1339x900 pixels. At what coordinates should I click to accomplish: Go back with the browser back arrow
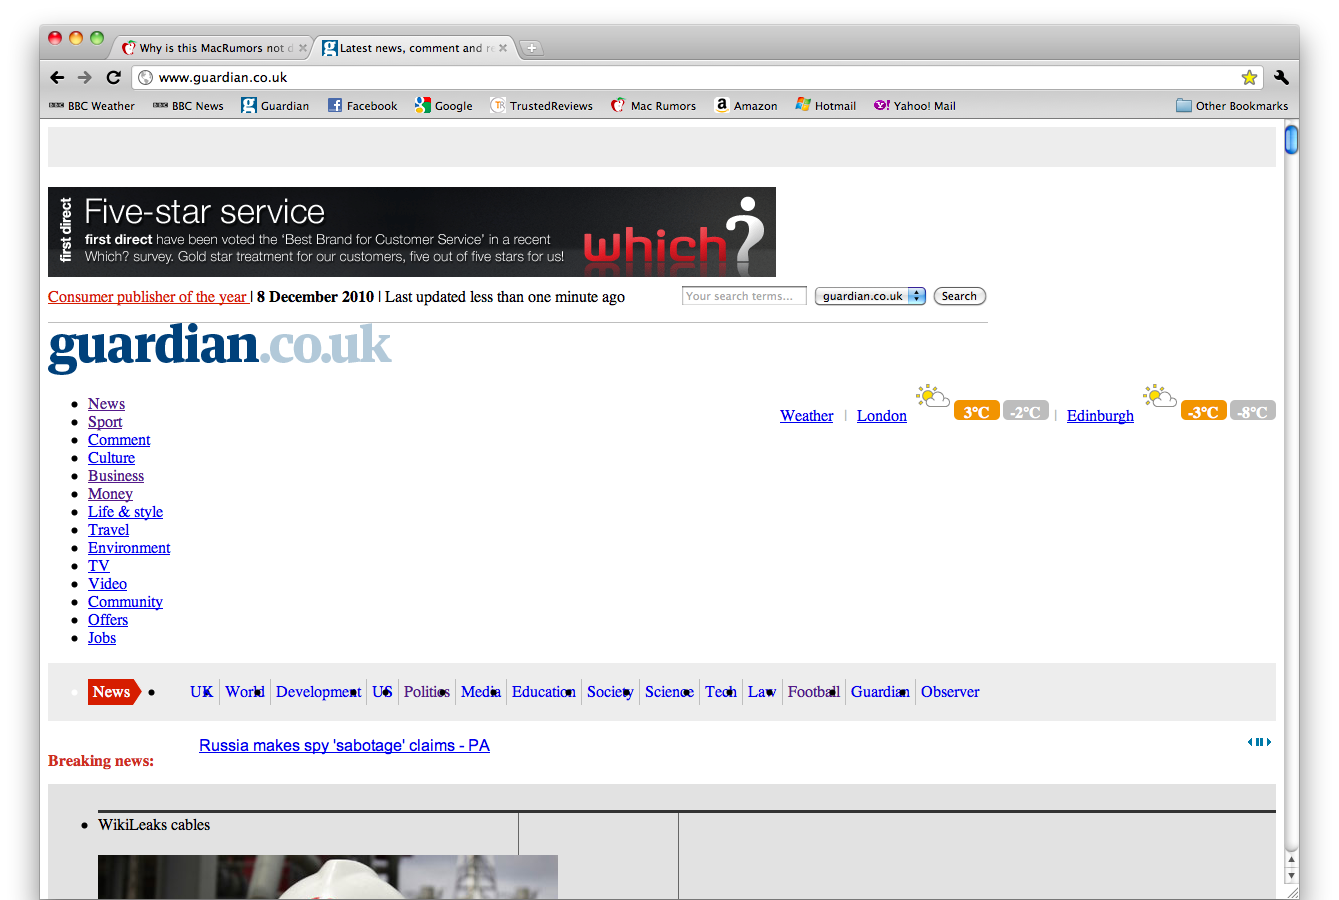57,77
